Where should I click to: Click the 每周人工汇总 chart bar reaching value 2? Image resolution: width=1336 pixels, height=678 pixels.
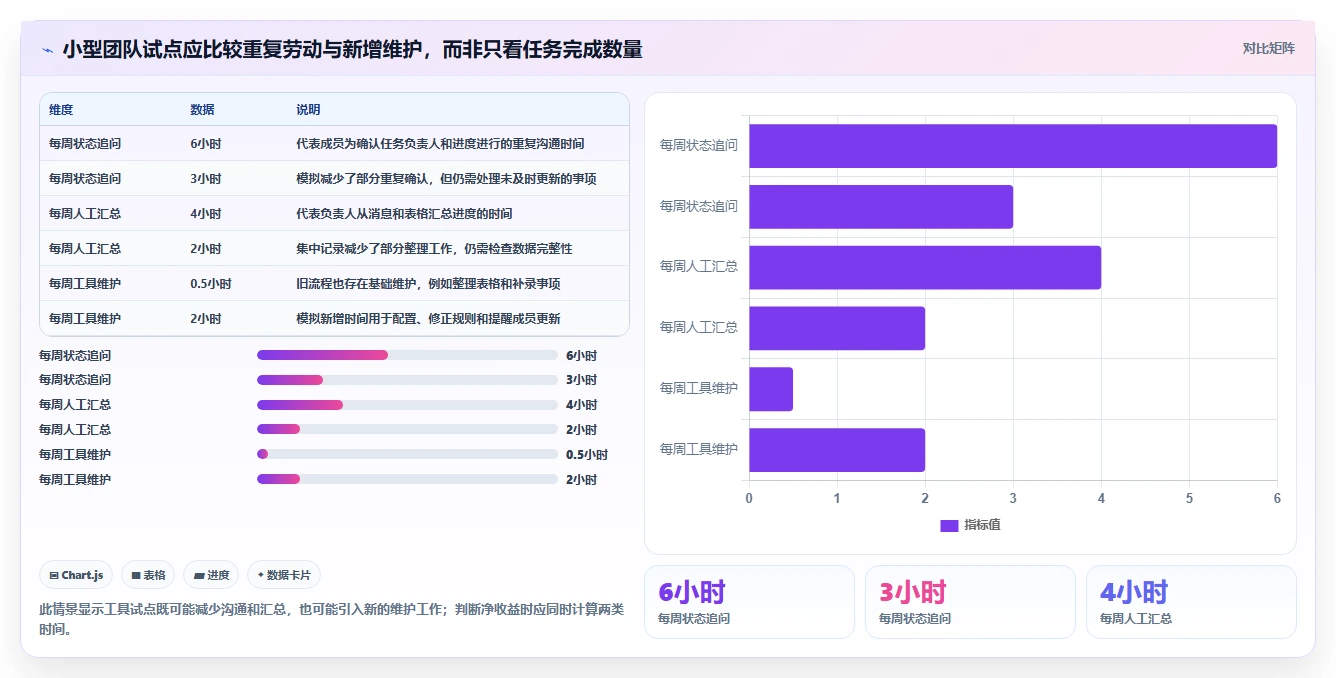tap(837, 328)
